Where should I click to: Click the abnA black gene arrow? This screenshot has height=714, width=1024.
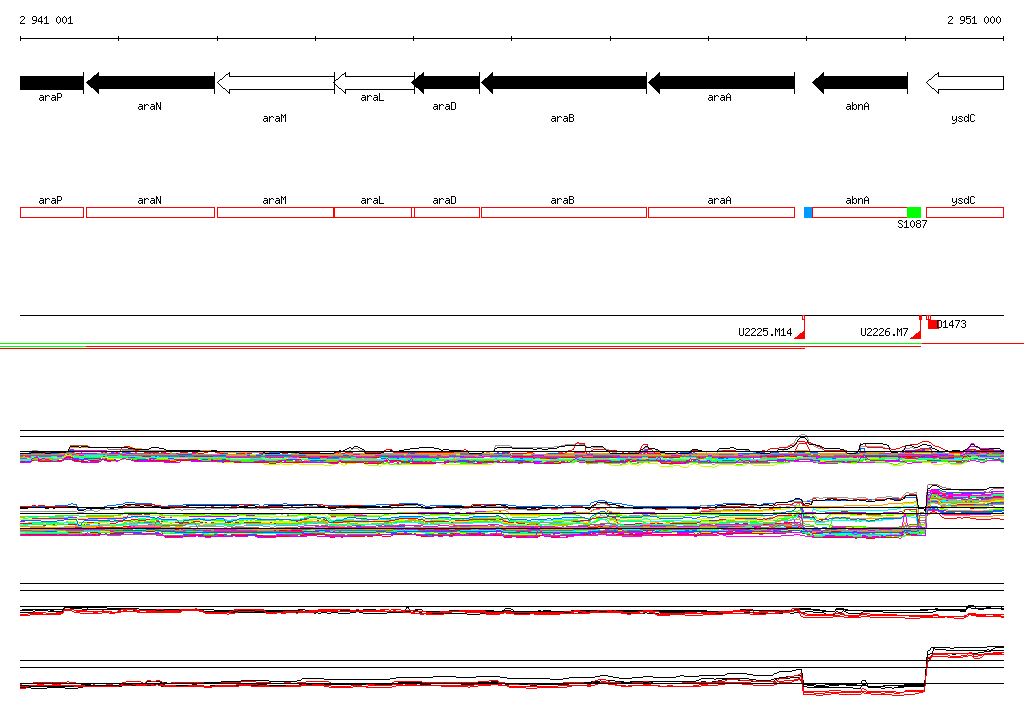pos(859,83)
